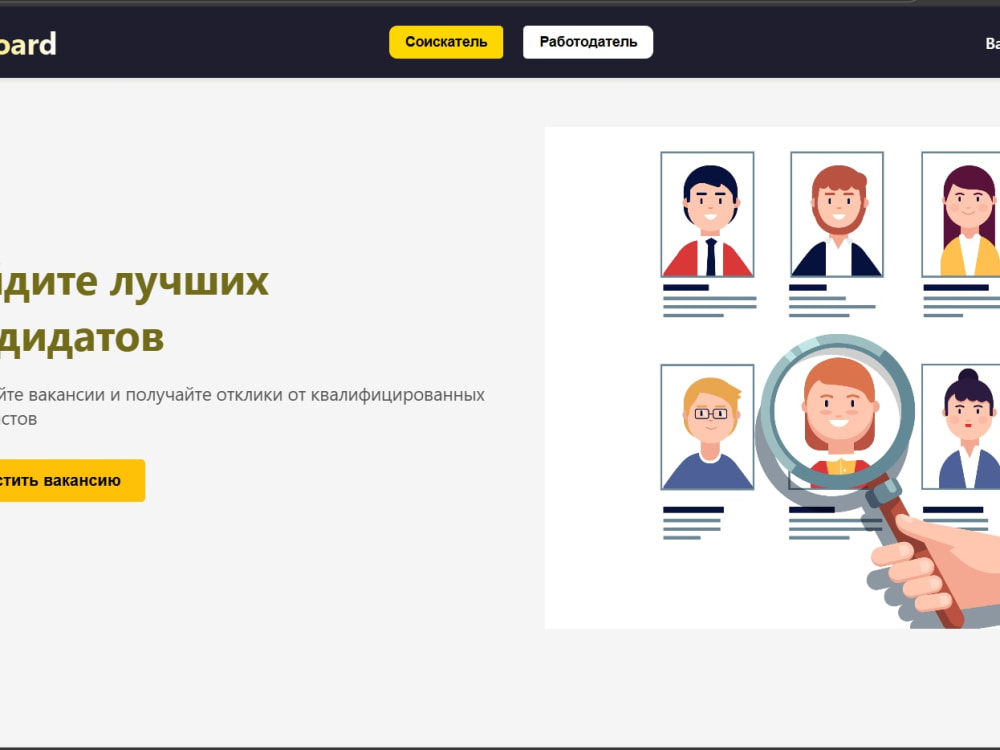The height and width of the screenshot is (750, 1000).
Task: Switch to the Работодатель mode
Action: tap(588, 42)
